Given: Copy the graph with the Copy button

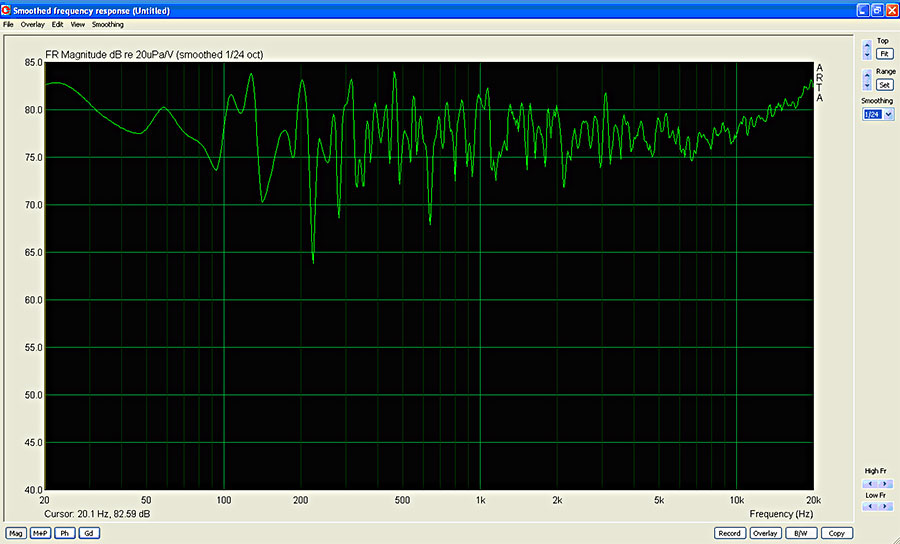Looking at the screenshot, I should (837, 533).
